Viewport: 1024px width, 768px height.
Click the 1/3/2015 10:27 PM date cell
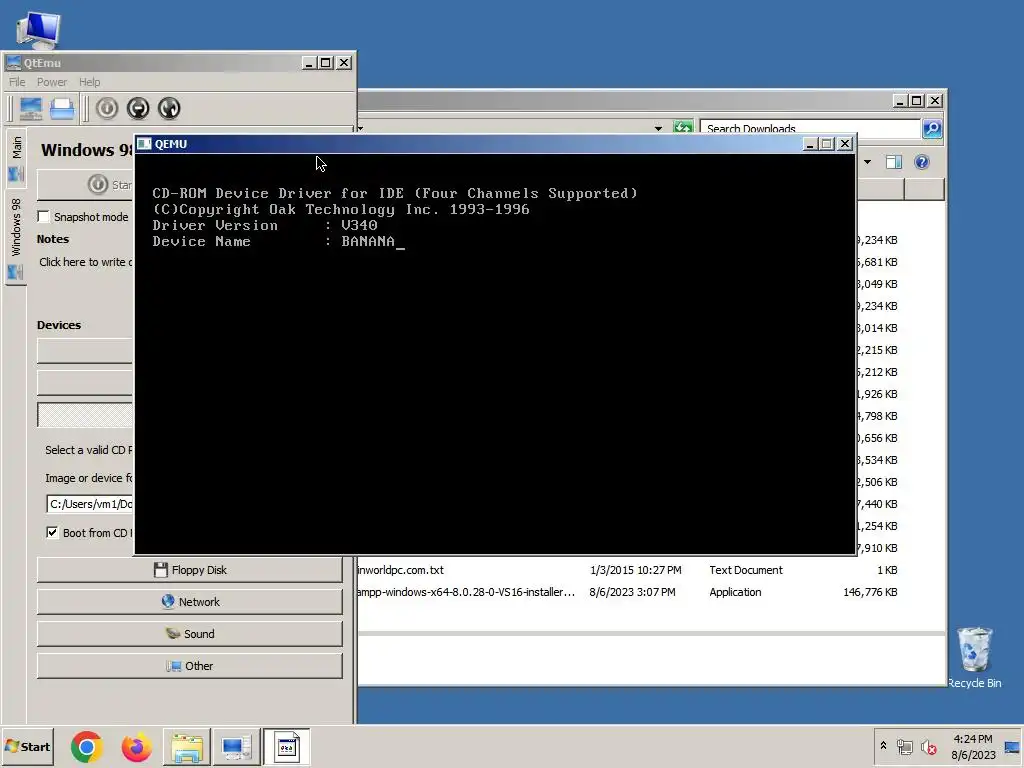[x=635, y=570]
